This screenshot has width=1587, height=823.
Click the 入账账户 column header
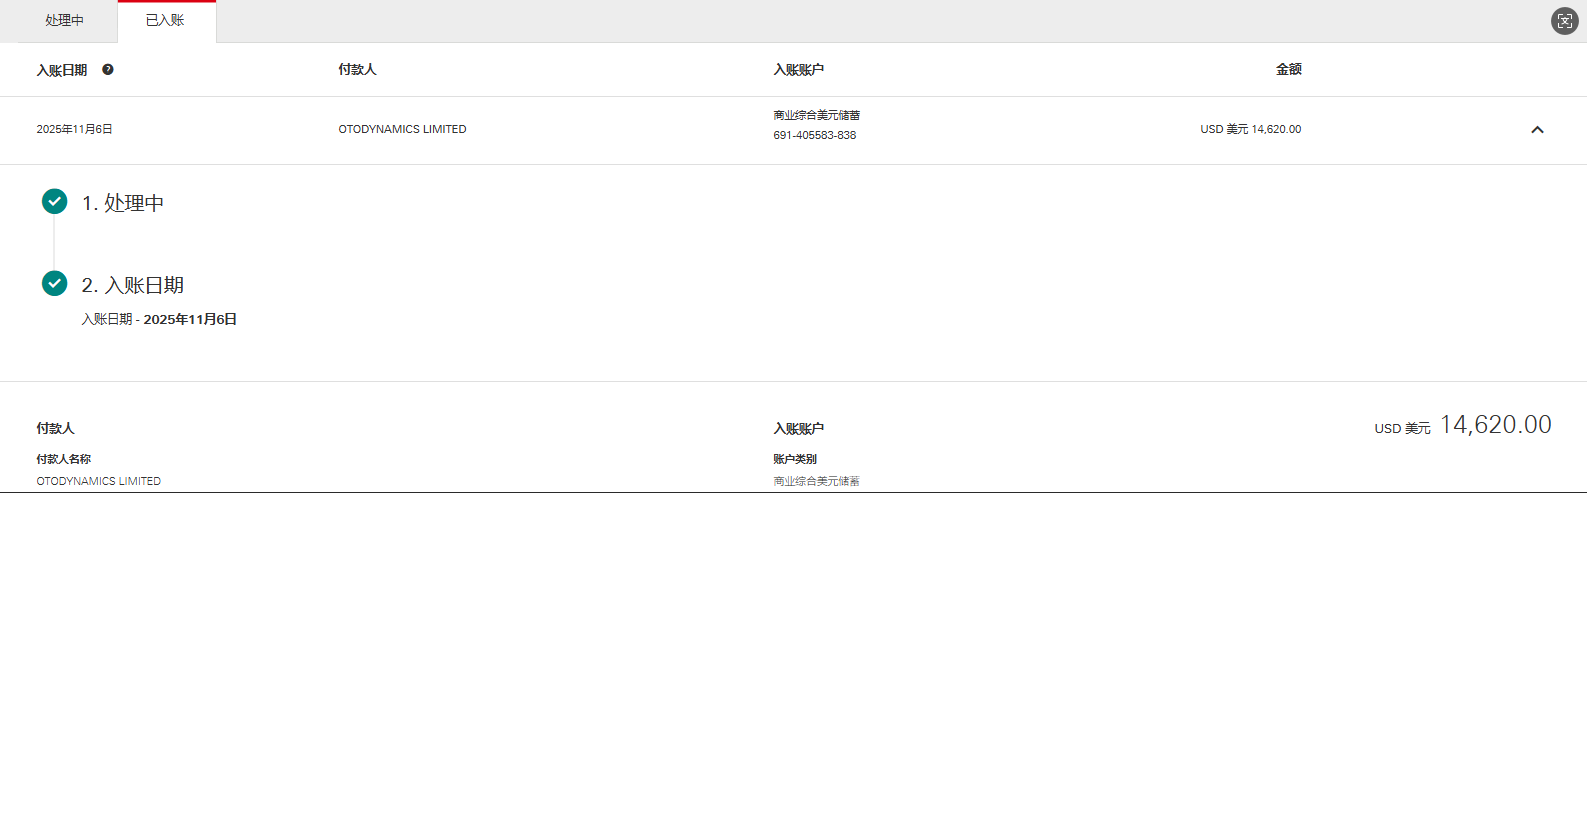click(798, 70)
